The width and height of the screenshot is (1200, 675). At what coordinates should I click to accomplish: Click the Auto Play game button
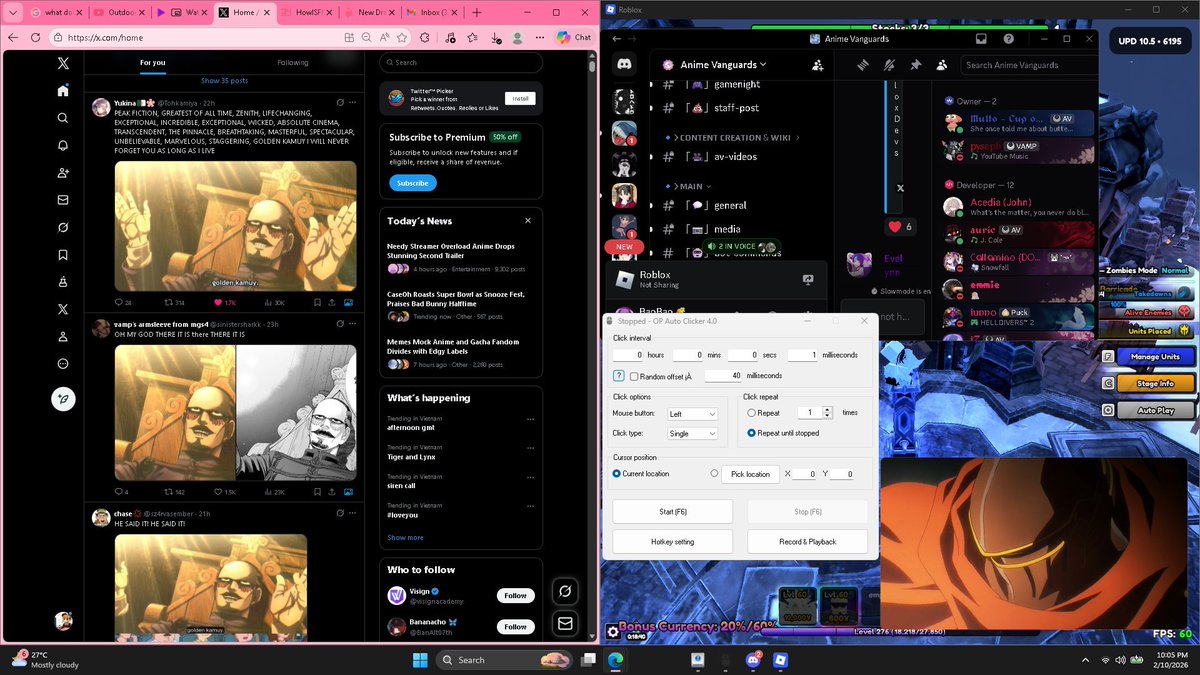(x=1155, y=410)
